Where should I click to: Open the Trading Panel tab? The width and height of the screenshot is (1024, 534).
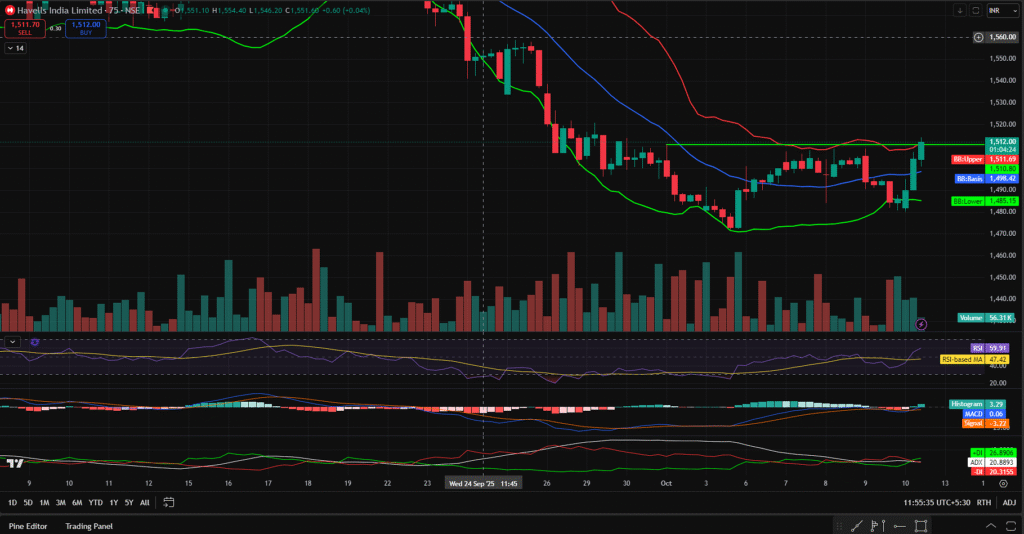(x=89, y=526)
